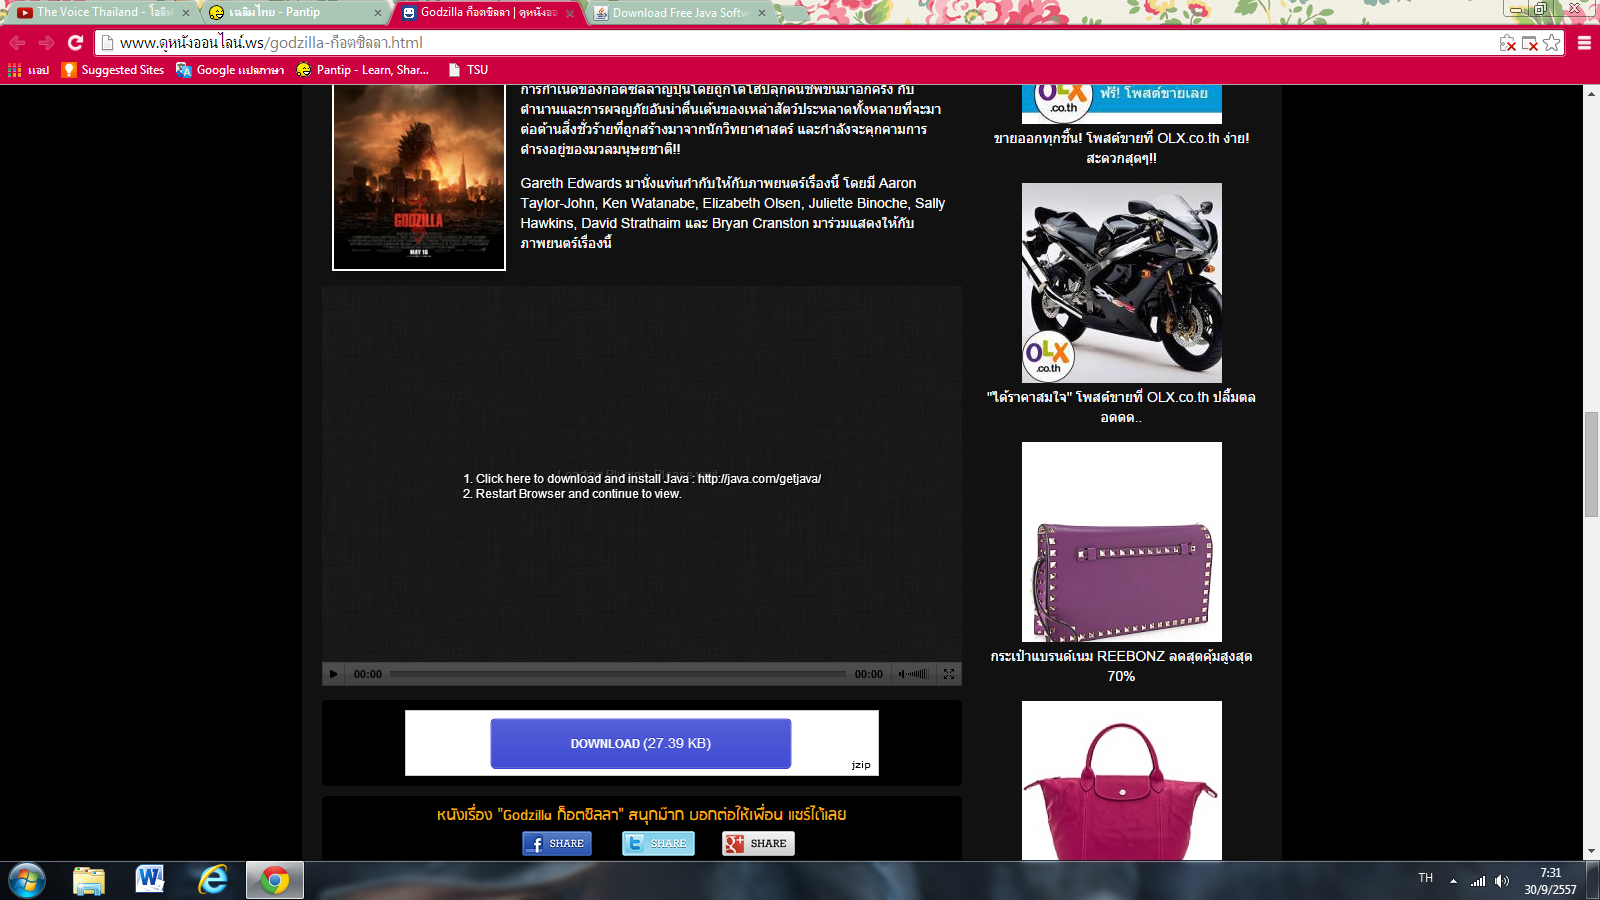Close the Download Free Java tab
Viewport: 1600px width, 900px height.
(763, 13)
